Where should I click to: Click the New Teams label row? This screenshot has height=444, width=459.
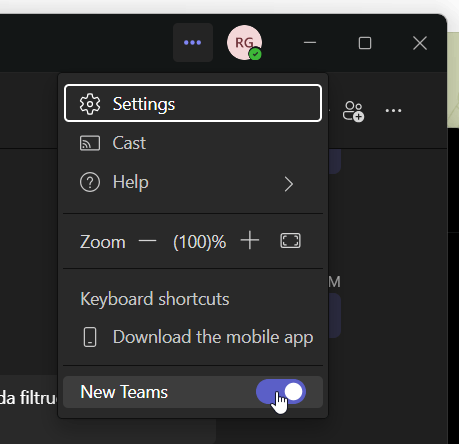point(193,392)
